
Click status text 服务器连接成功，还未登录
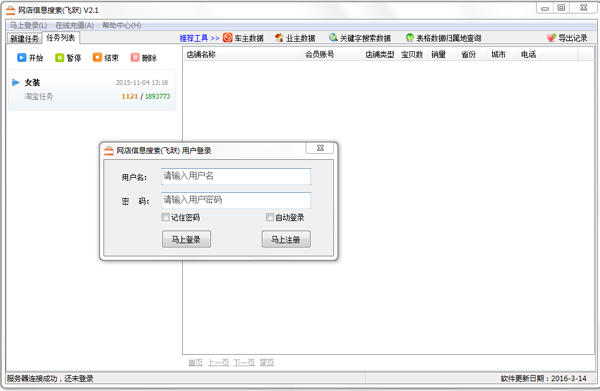[x=50, y=378]
